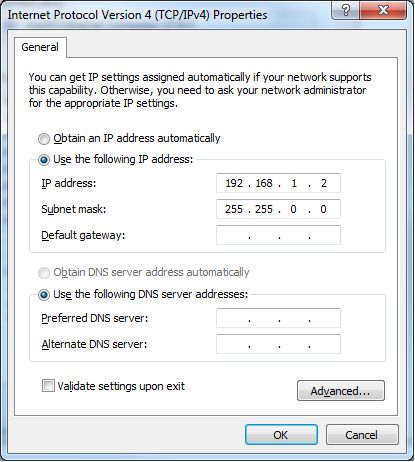
Task: Click the Alternate DNS server field
Action: point(278,344)
